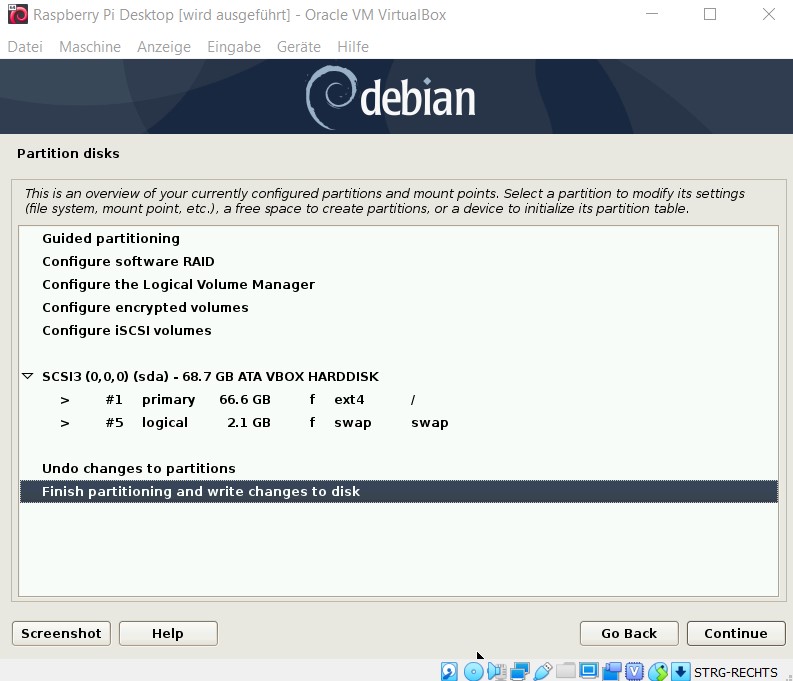
Task: Click the 2.1 GB size value
Action: point(249,422)
